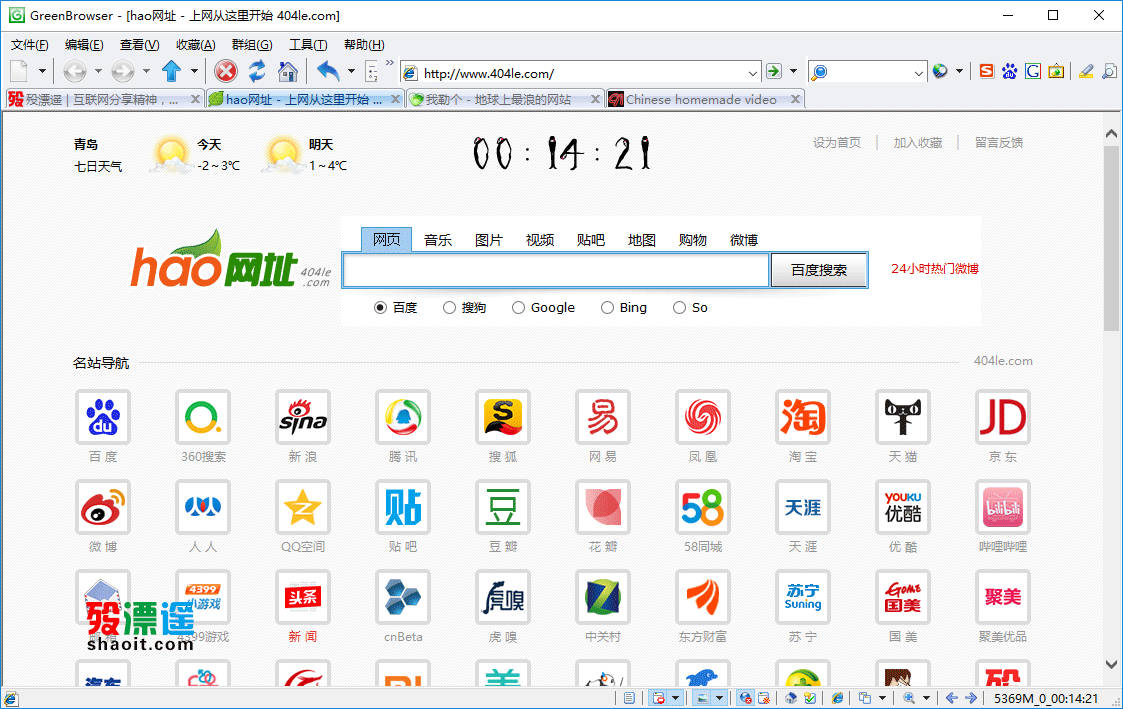Screen dimensions: 1123x709
Task: Click the 设为首页 link
Action: click(x=837, y=143)
